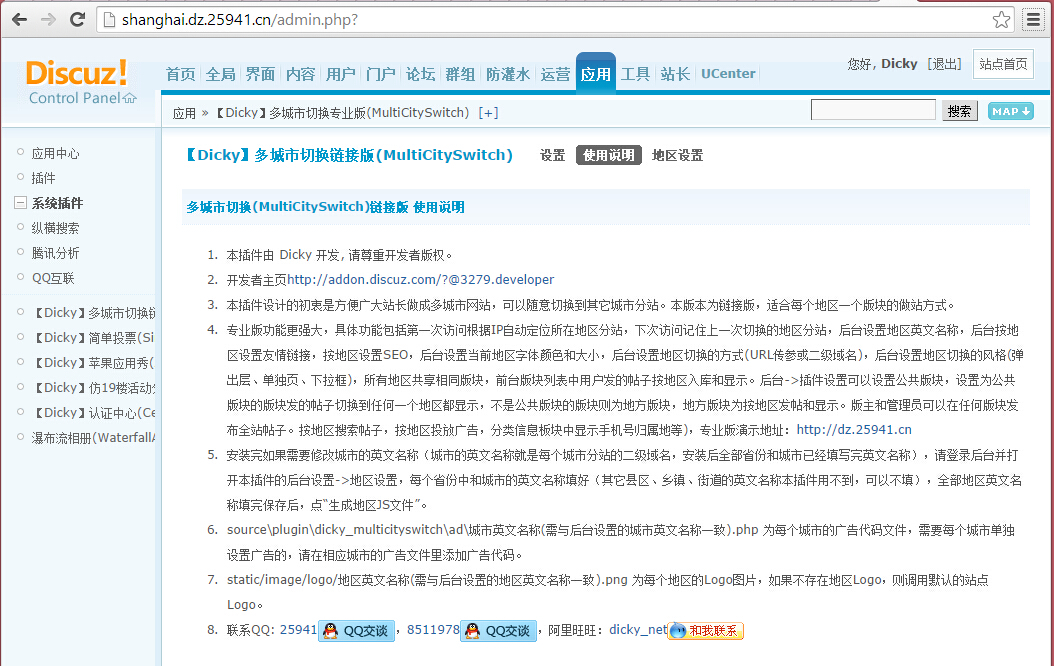Click the 和我联系 contact button
This screenshot has width=1054, height=666.
coord(706,630)
